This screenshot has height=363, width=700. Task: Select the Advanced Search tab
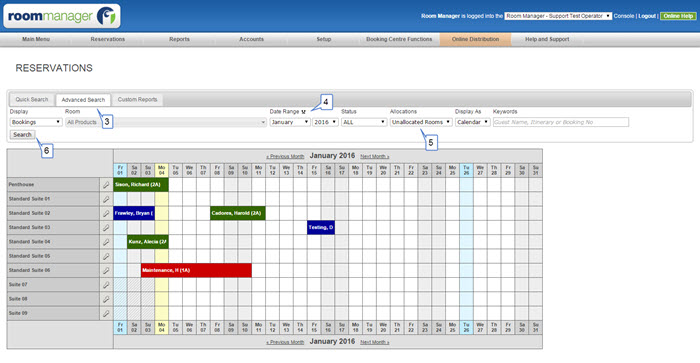click(83, 100)
